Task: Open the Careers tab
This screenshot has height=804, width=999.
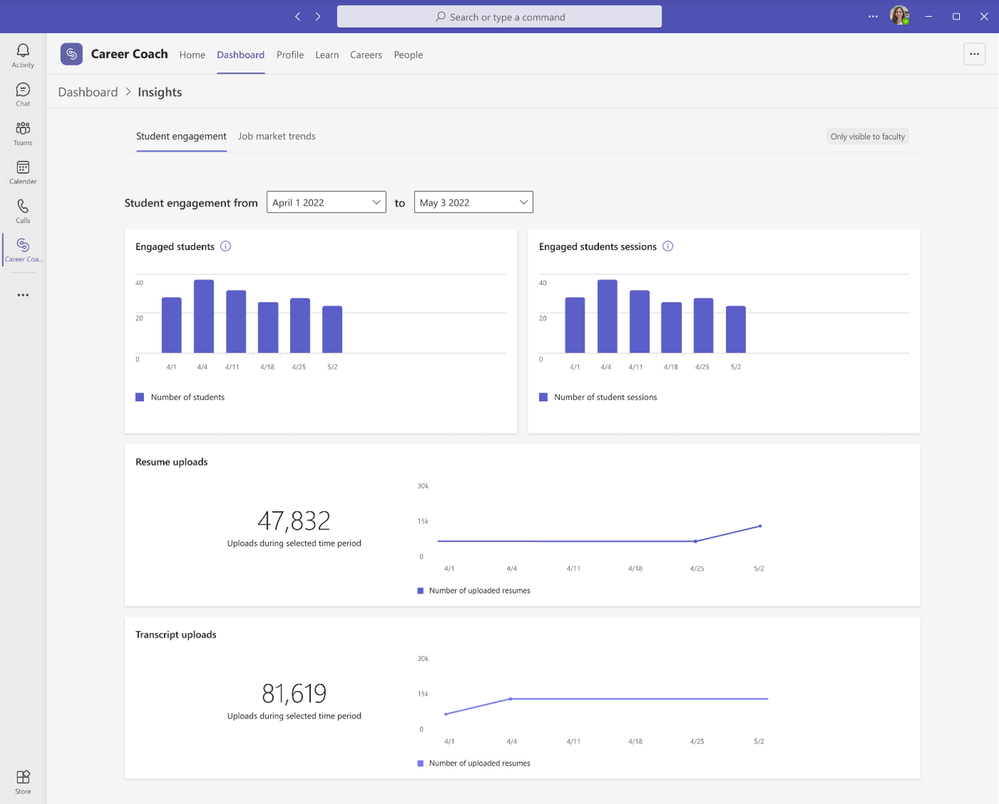Action: 366,55
